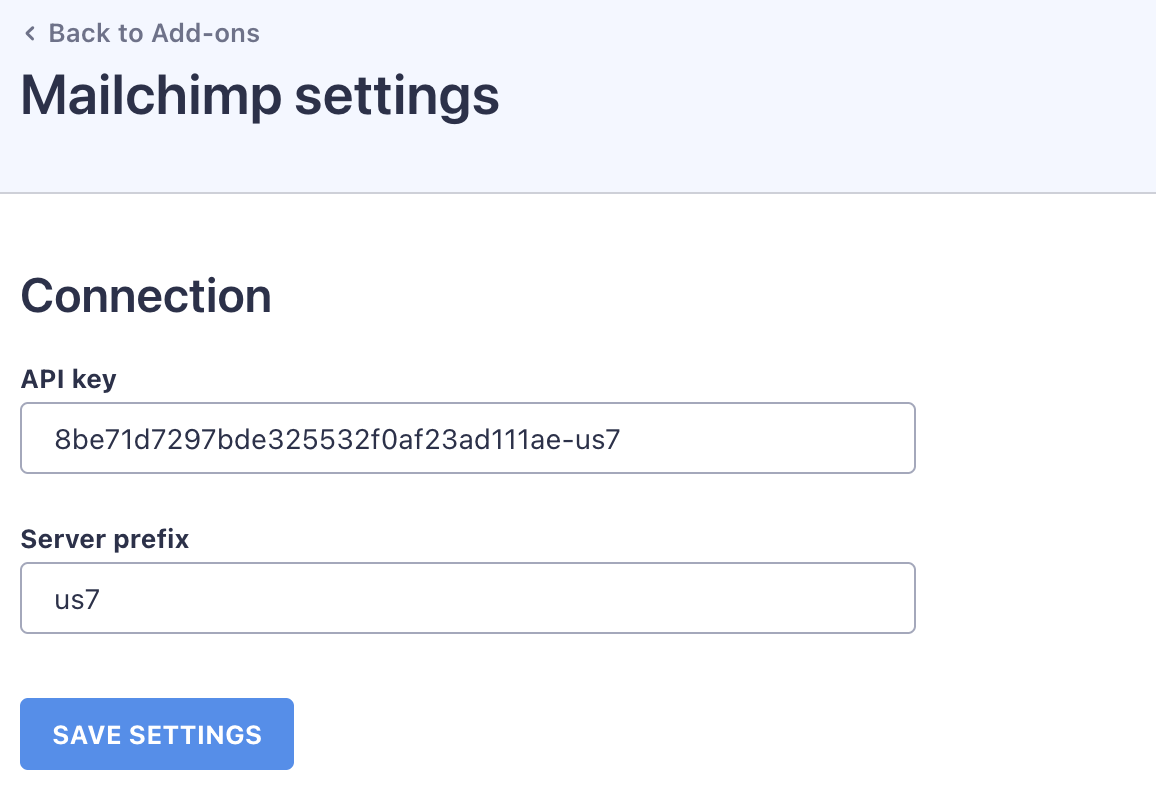Screen dimensions: 1156x798
Task: Click the light blue header banner
Action: (800, 100)
